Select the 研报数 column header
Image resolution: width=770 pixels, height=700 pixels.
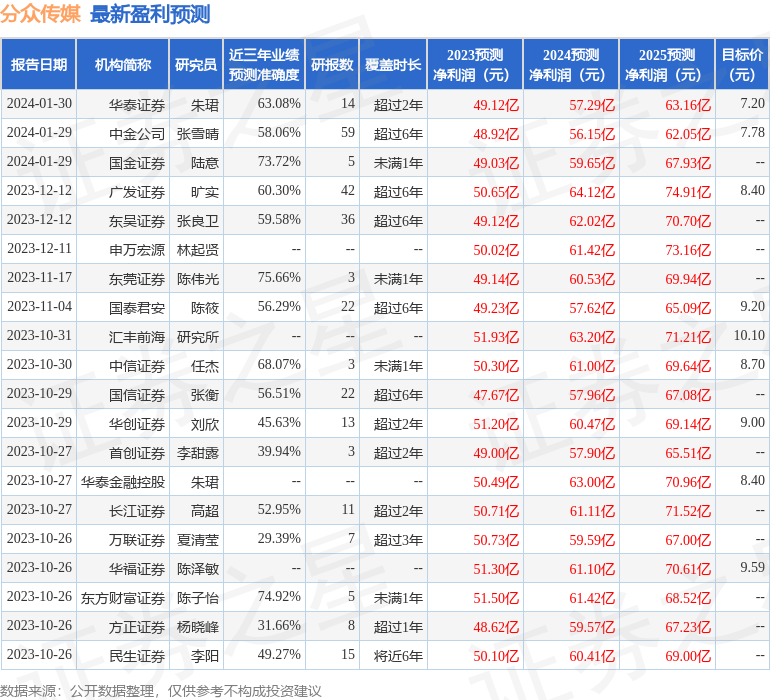(x=331, y=65)
